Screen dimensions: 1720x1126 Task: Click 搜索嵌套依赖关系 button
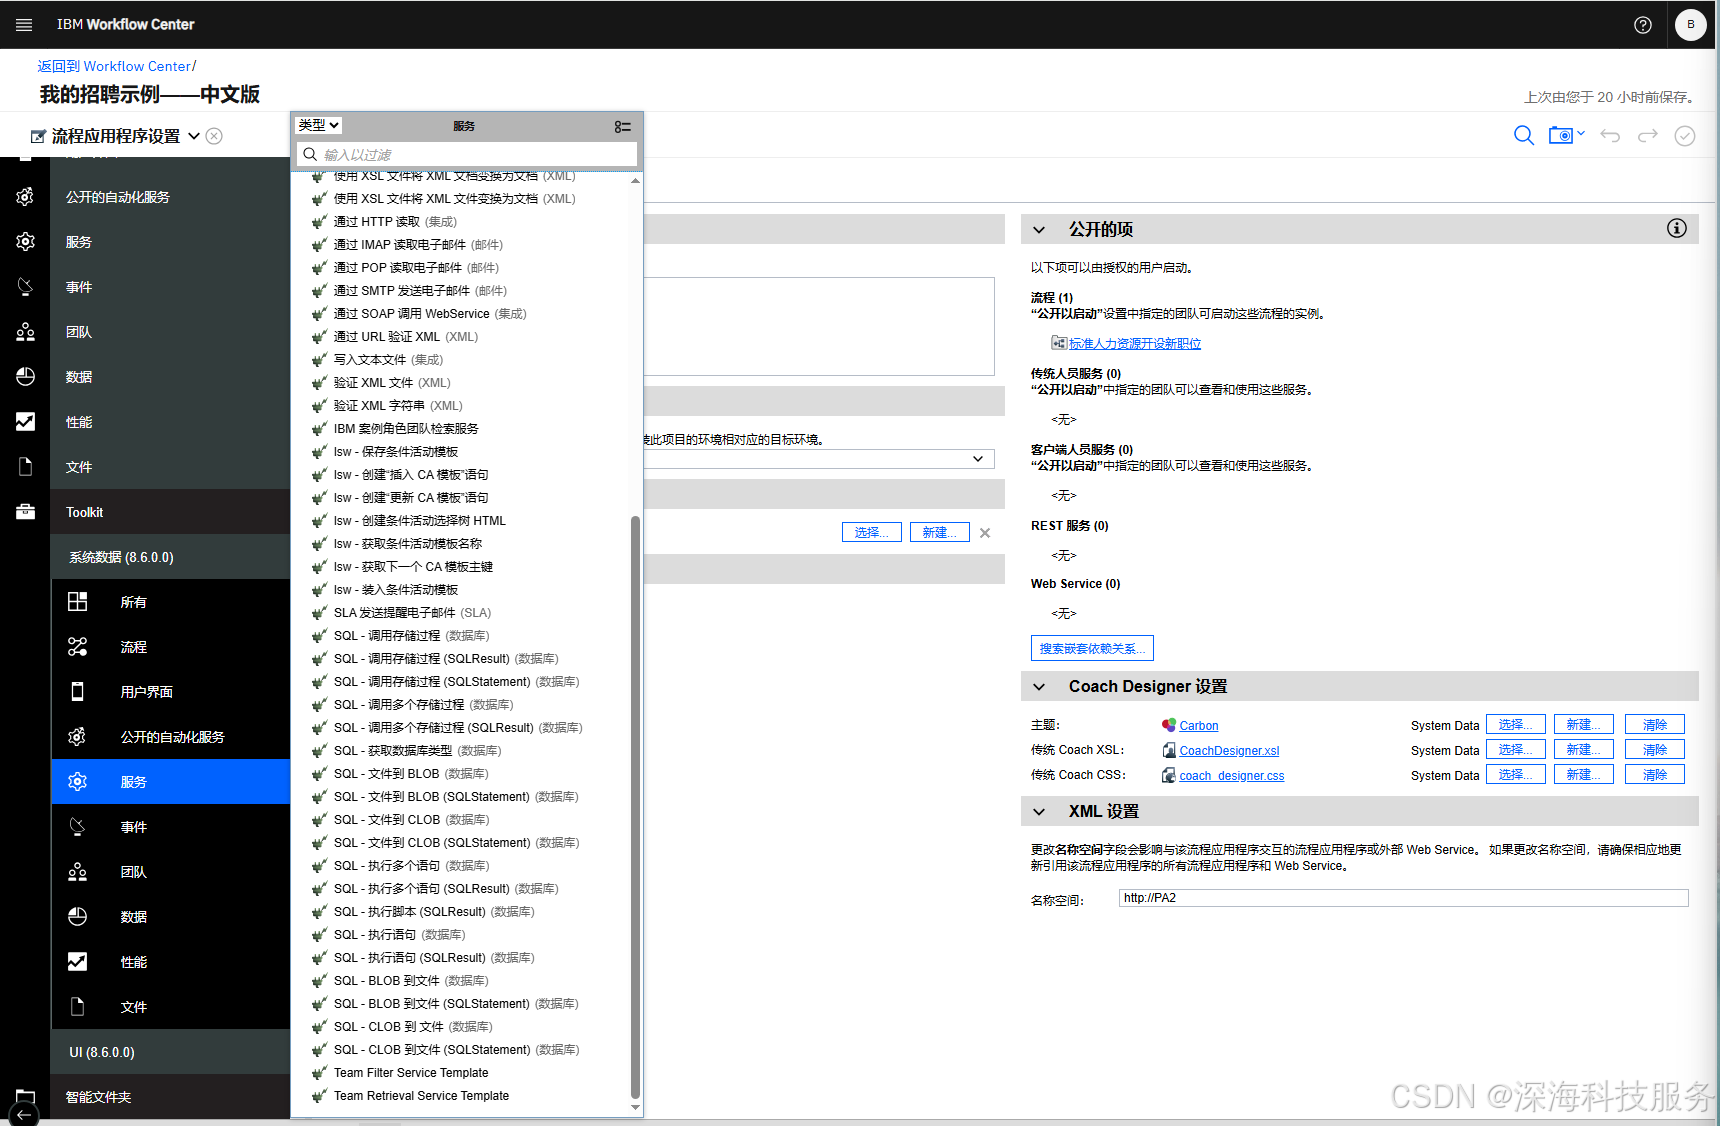(1092, 648)
